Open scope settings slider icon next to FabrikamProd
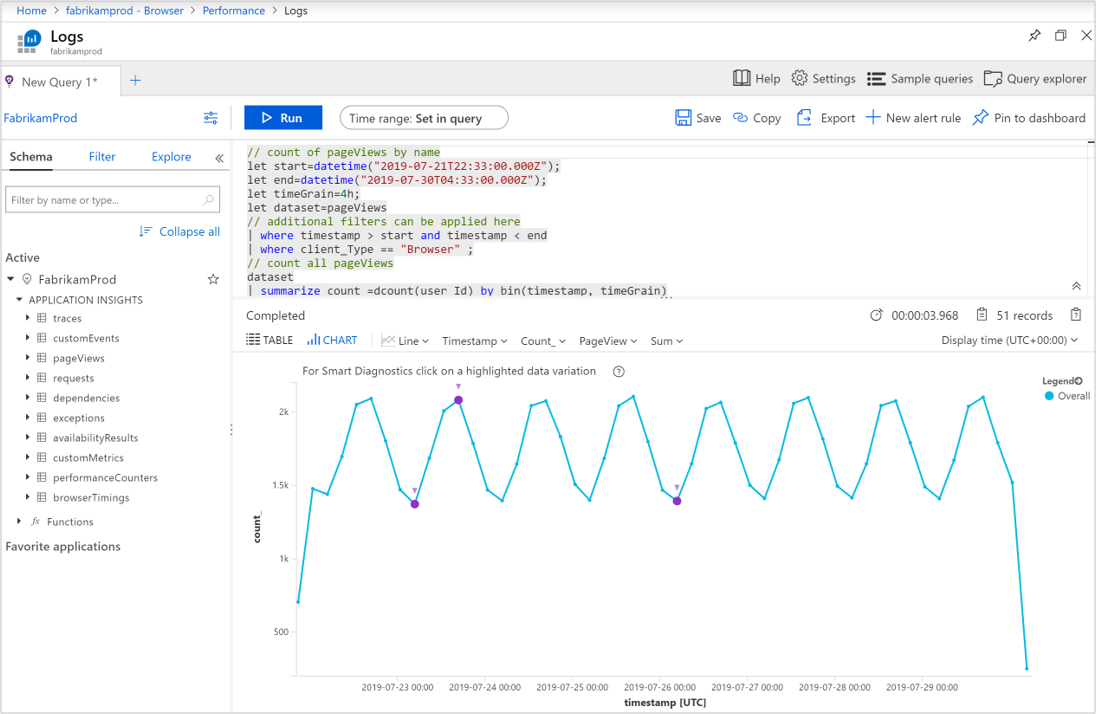The height and width of the screenshot is (714, 1096). (x=210, y=118)
